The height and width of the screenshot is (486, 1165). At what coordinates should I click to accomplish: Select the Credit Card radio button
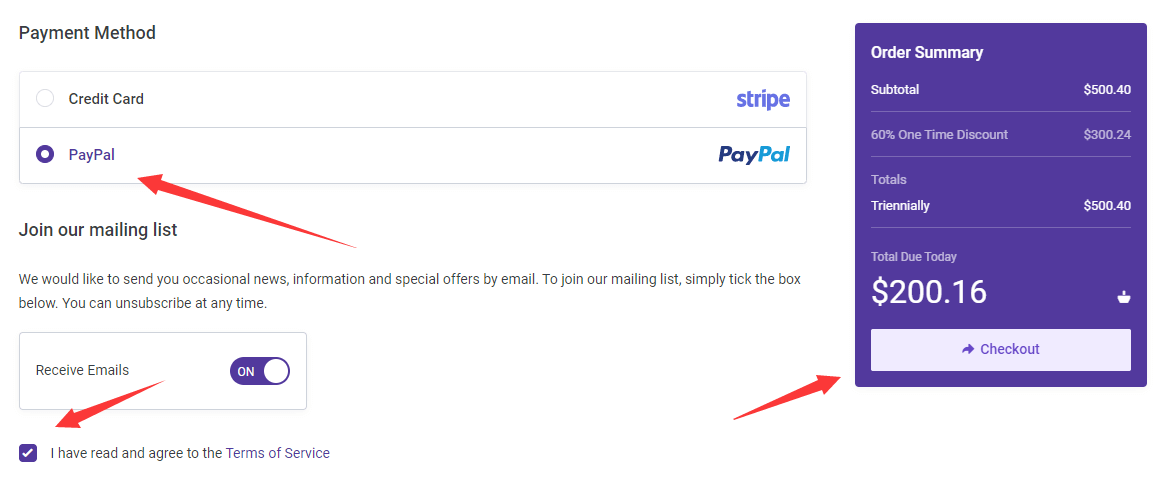(x=45, y=98)
